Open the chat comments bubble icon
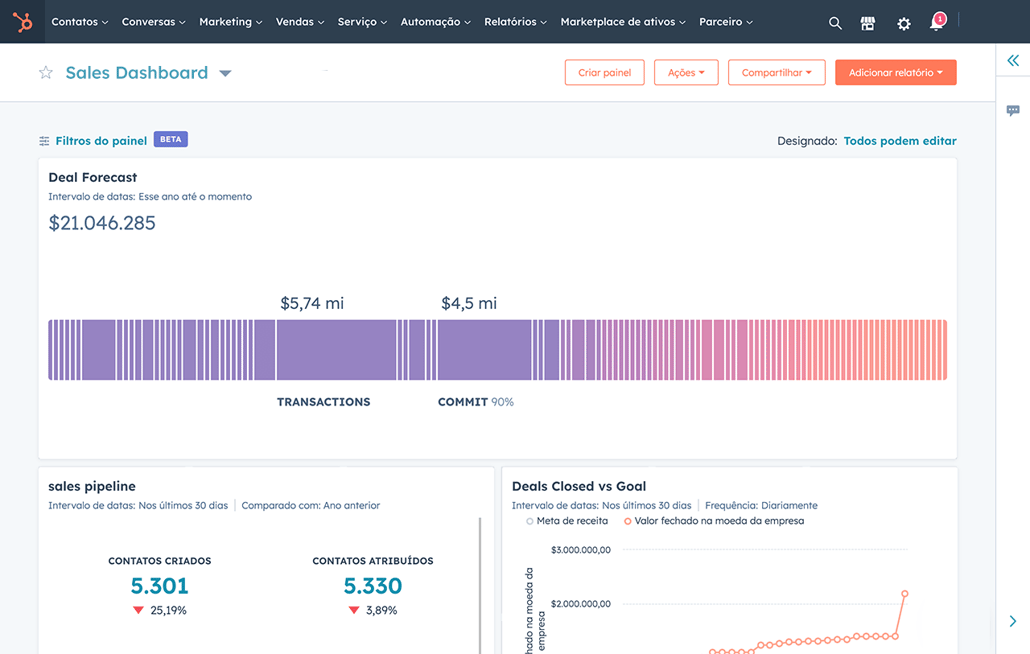Image resolution: width=1030 pixels, height=654 pixels. pyautogui.click(x=1013, y=111)
